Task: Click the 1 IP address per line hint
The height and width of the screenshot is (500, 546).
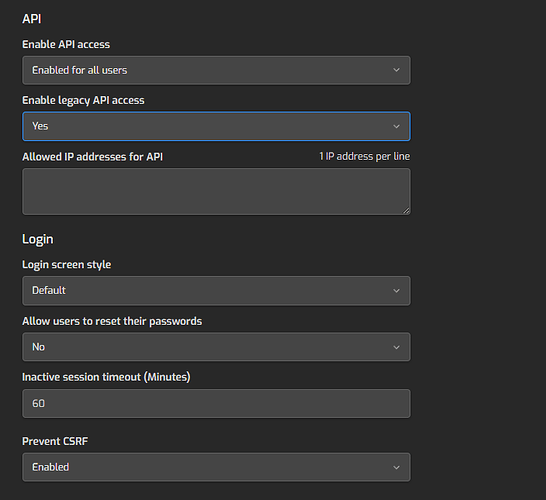Action: coord(365,157)
